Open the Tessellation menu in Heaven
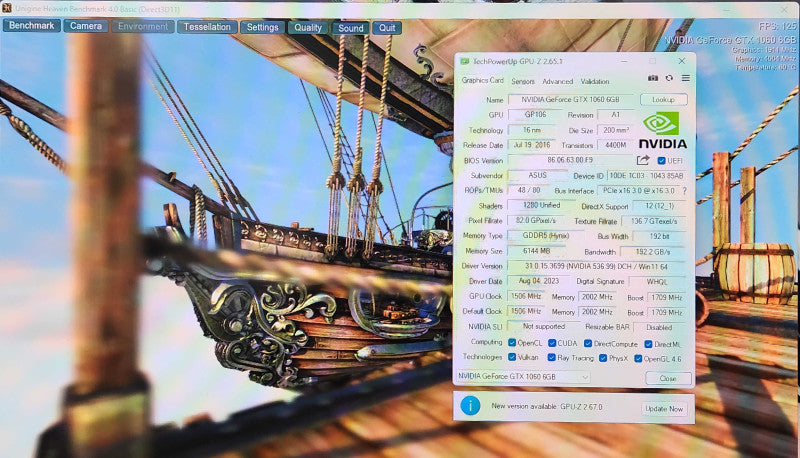800x458 pixels. pyautogui.click(x=207, y=27)
